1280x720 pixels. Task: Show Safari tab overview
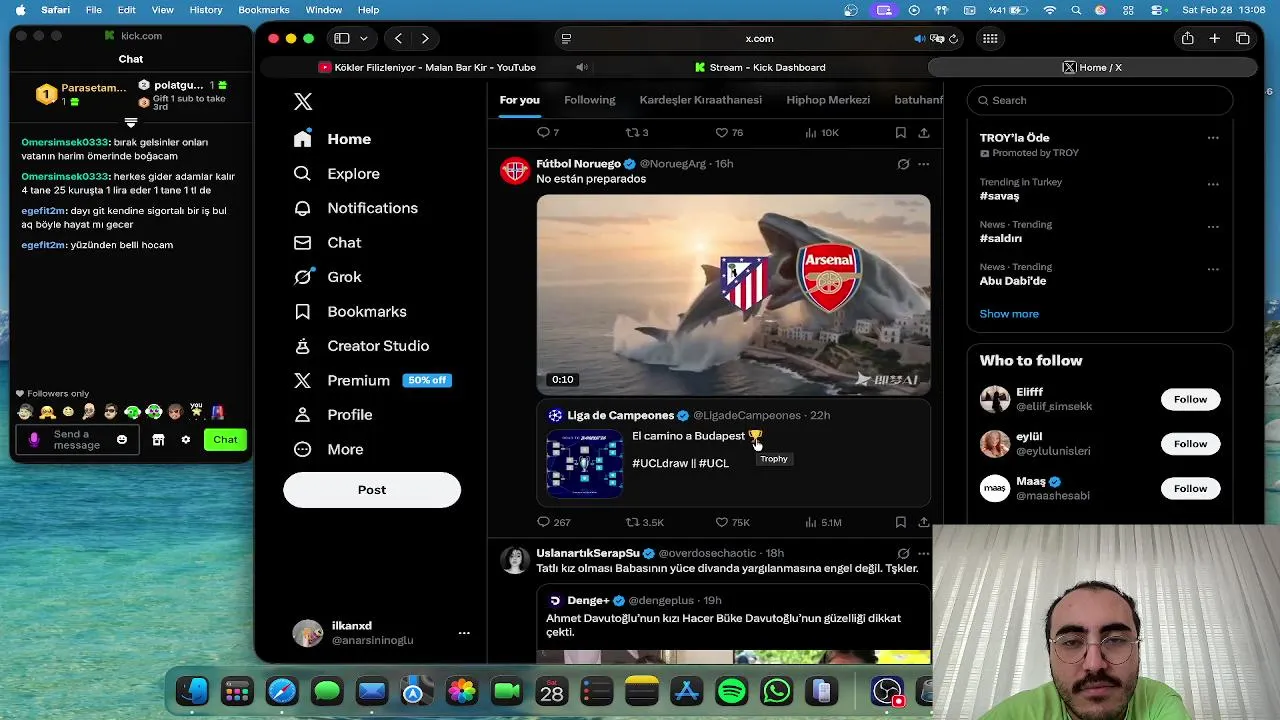pyautogui.click(x=1243, y=39)
